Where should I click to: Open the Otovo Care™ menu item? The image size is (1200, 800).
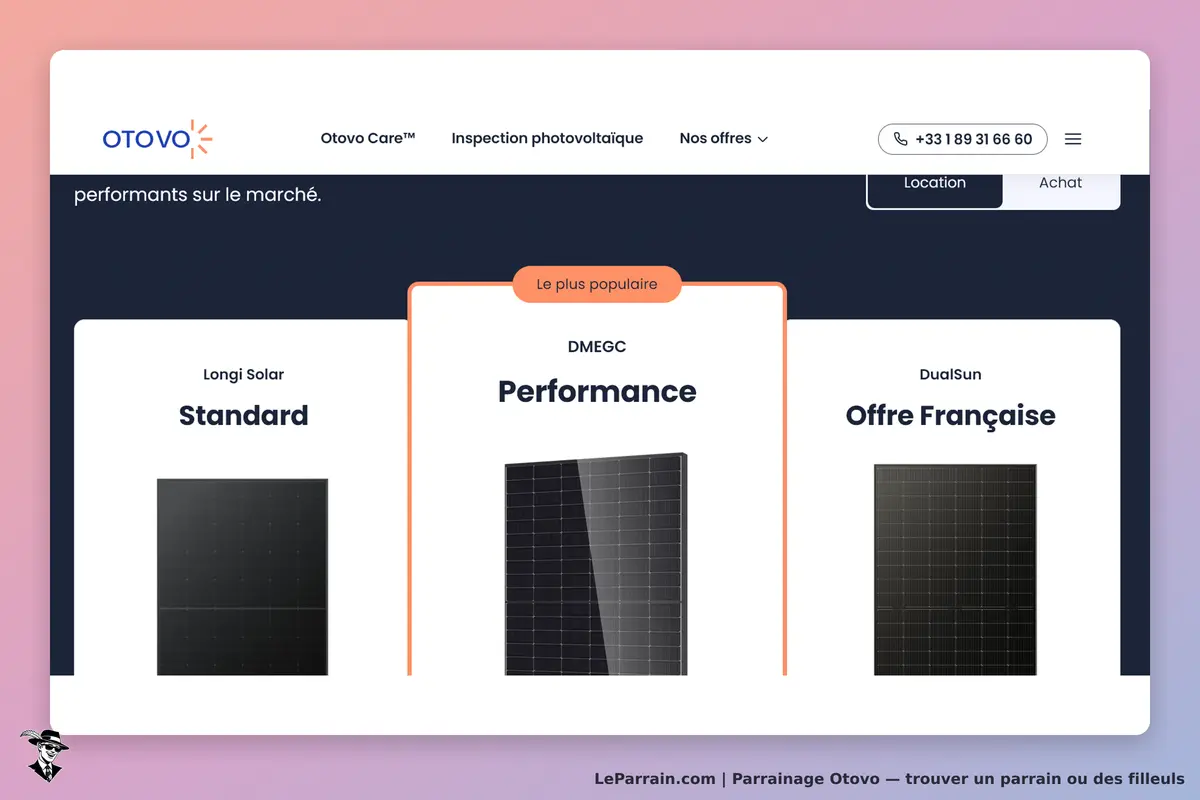tap(368, 139)
